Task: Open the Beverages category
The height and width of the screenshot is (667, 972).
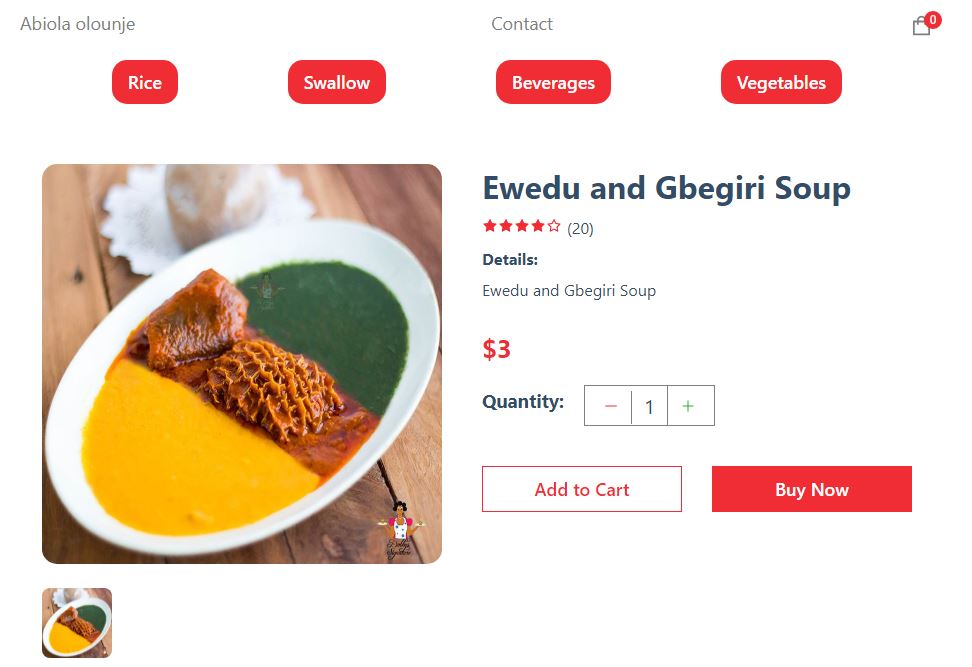Action: click(553, 83)
